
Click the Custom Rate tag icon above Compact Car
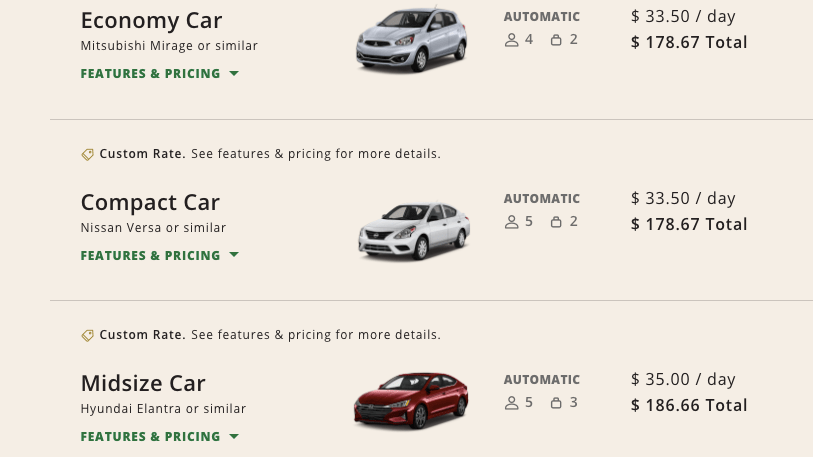(x=88, y=155)
